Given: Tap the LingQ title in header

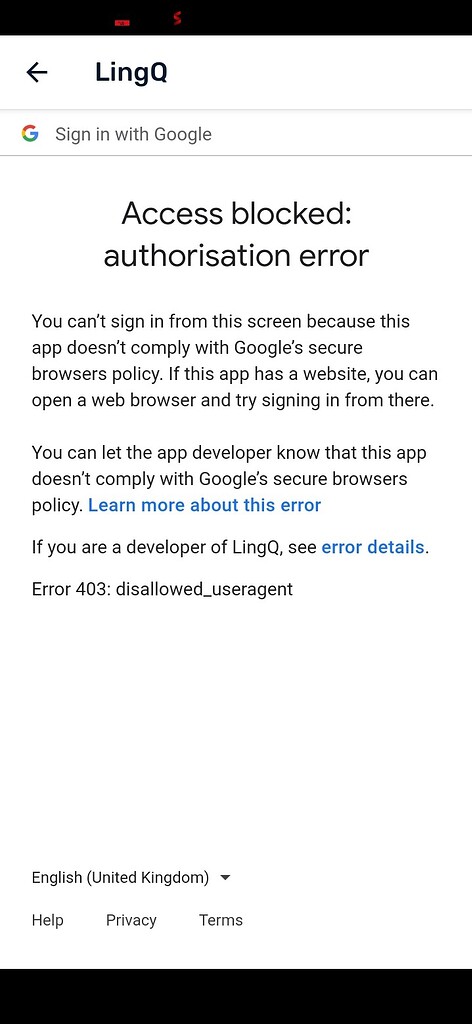Looking at the screenshot, I should click(x=131, y=72).
